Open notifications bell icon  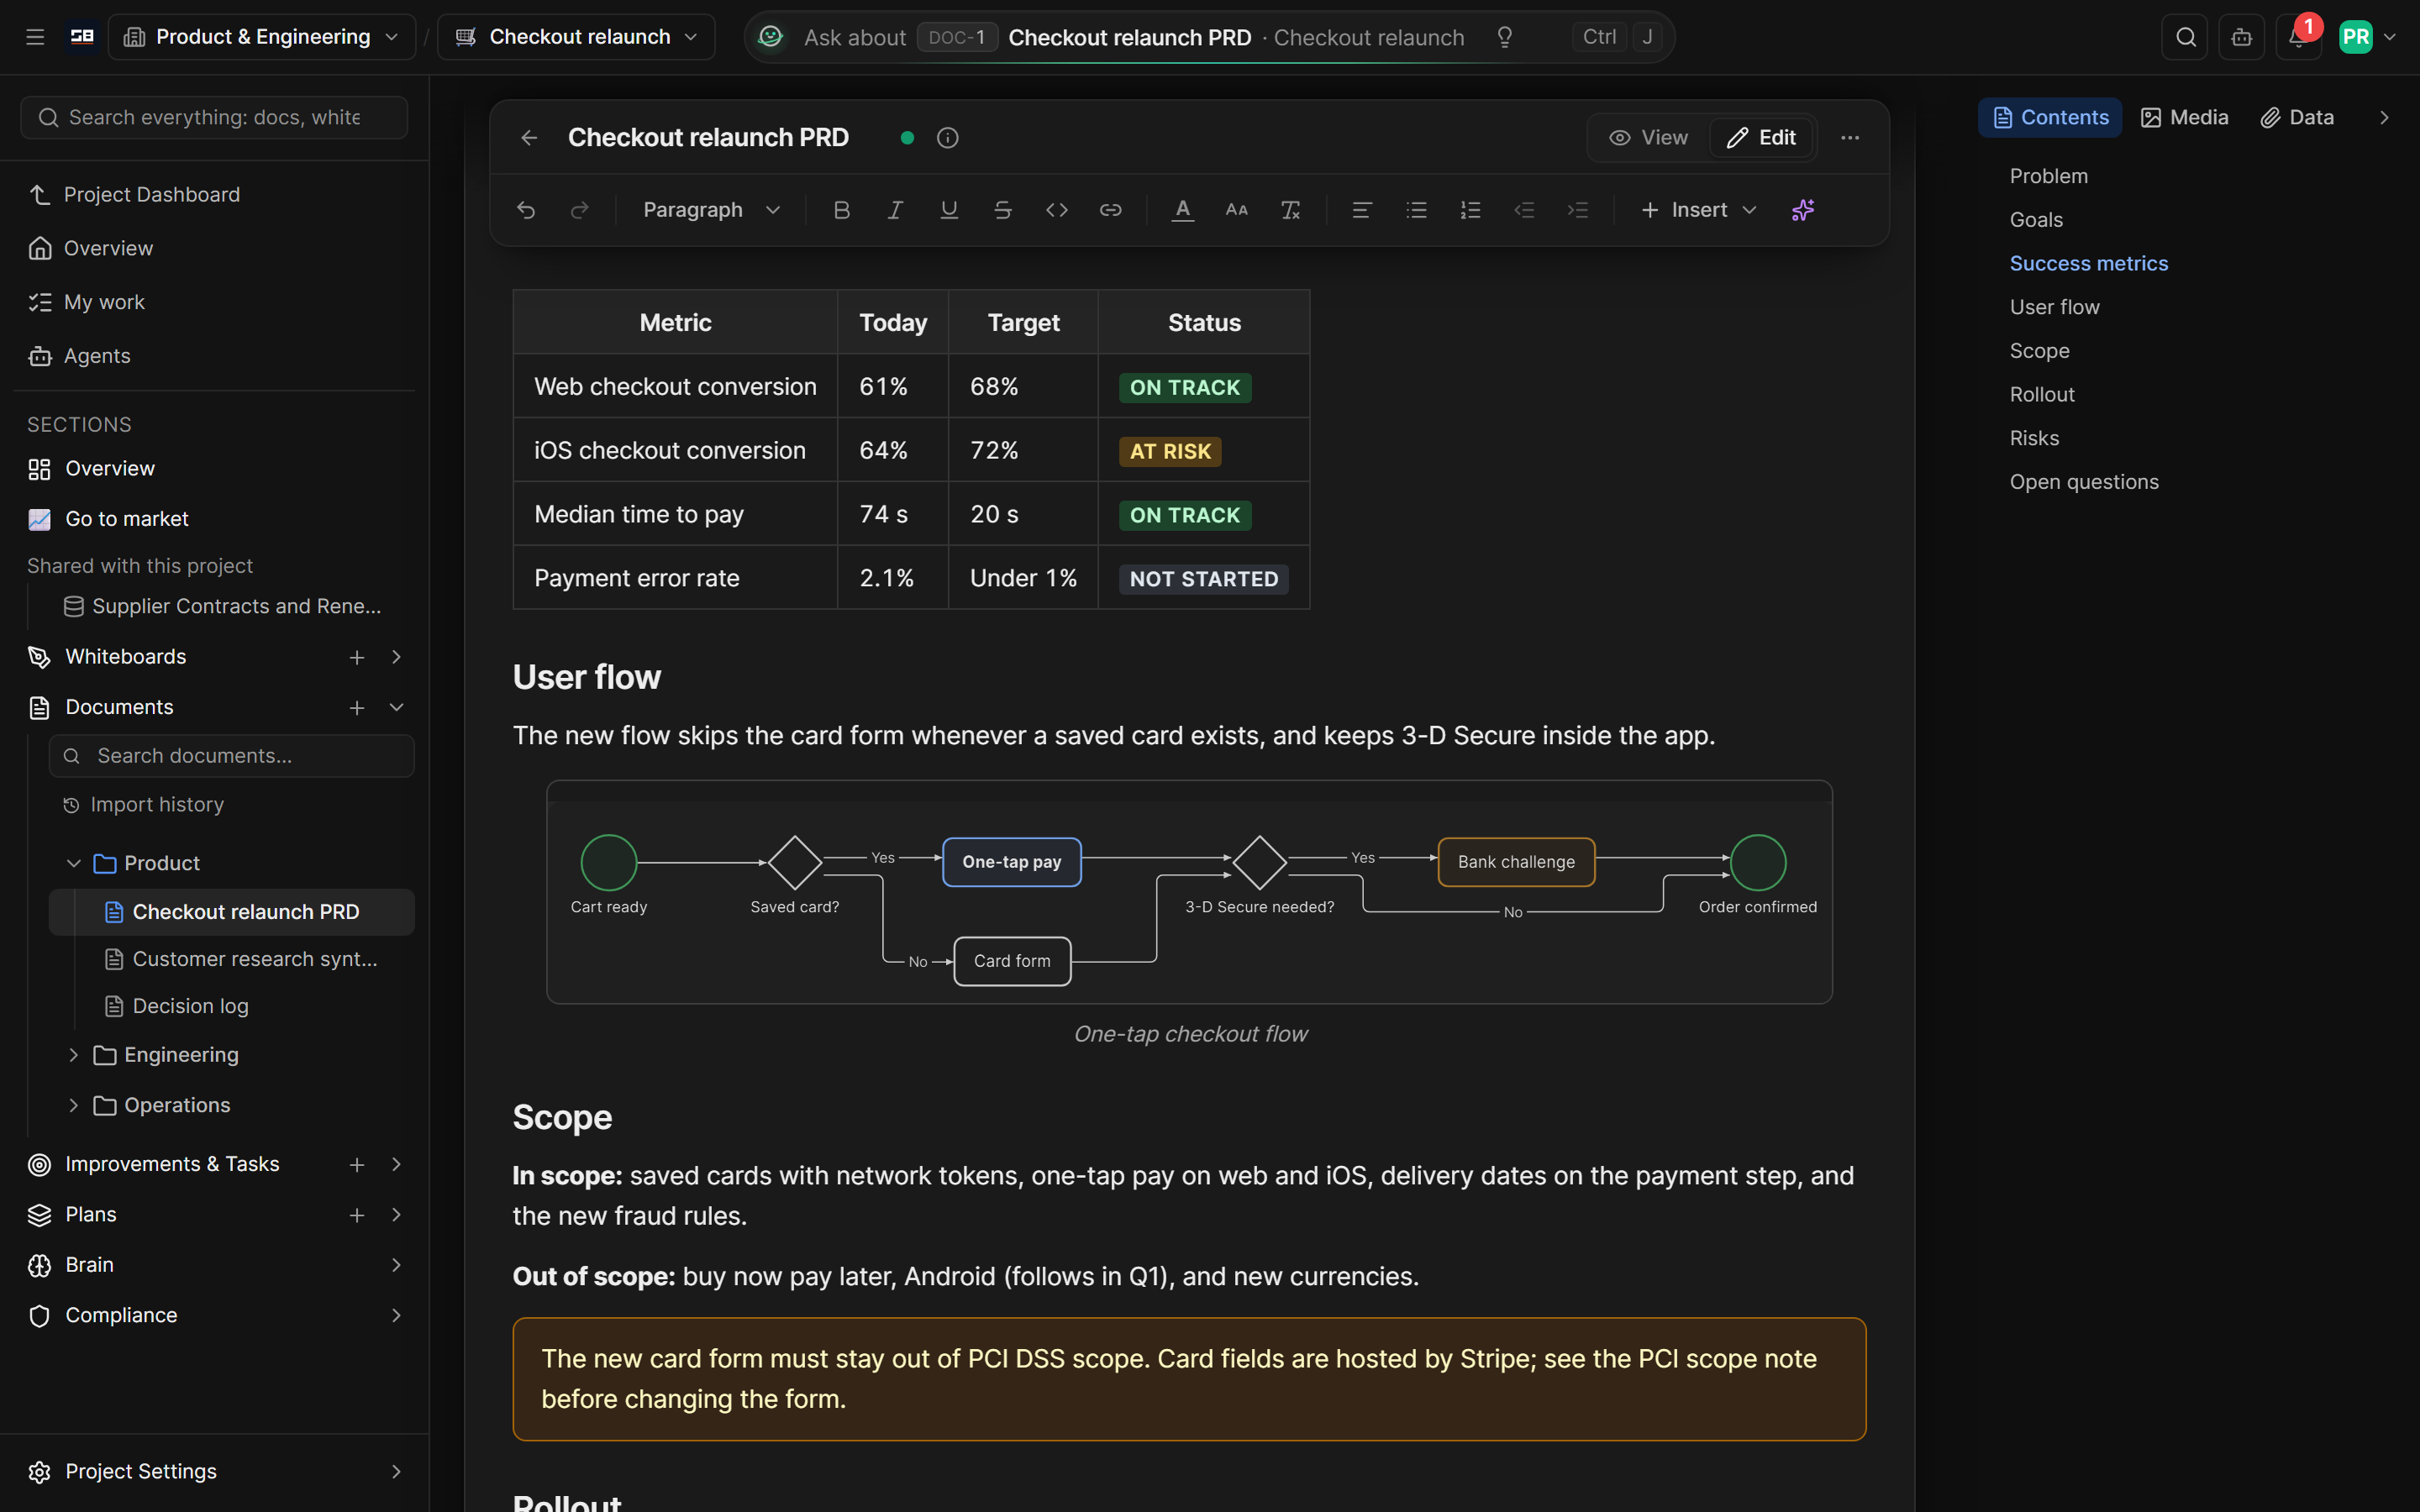[x=2298, y=37]
